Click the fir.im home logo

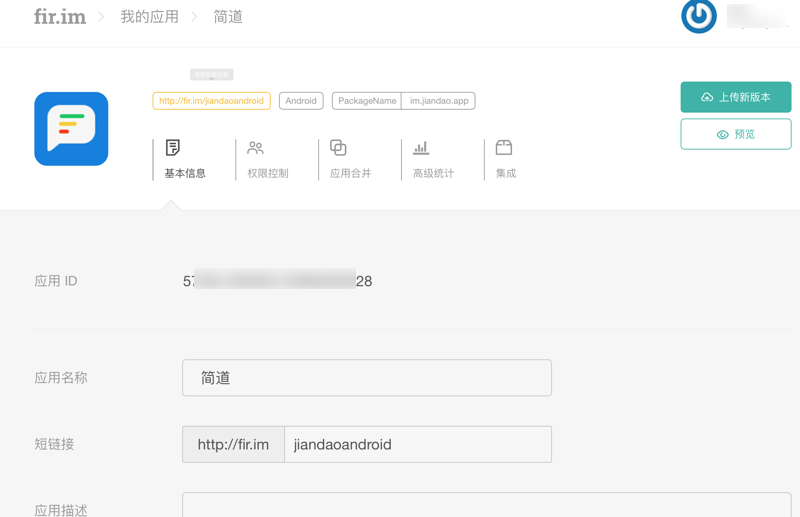[59, 17]
